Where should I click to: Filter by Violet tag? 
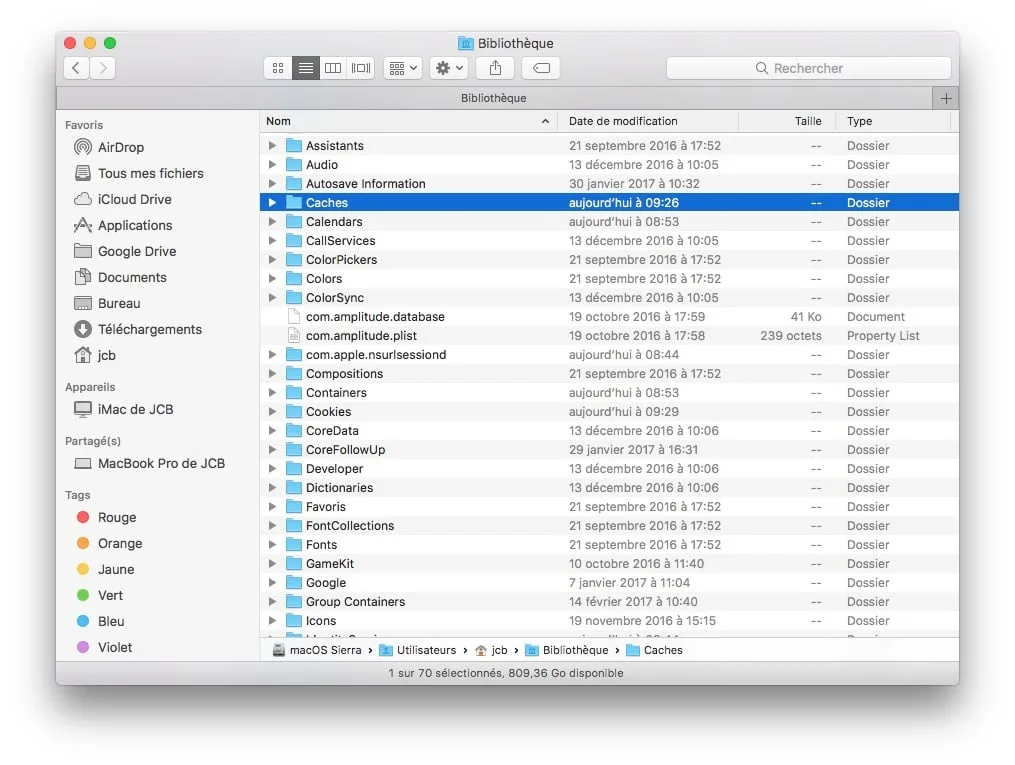[104, 647]
